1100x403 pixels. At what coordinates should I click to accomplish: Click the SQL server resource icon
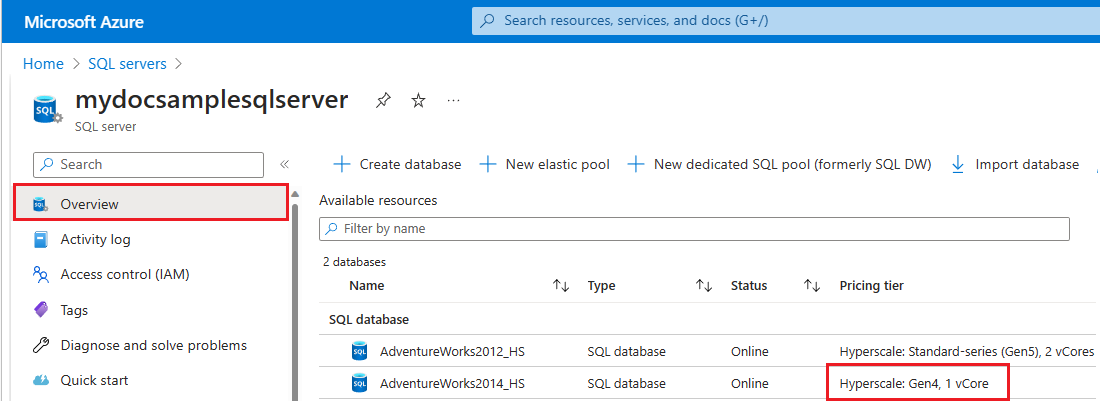pyautogui.click(x=45, y=109)
